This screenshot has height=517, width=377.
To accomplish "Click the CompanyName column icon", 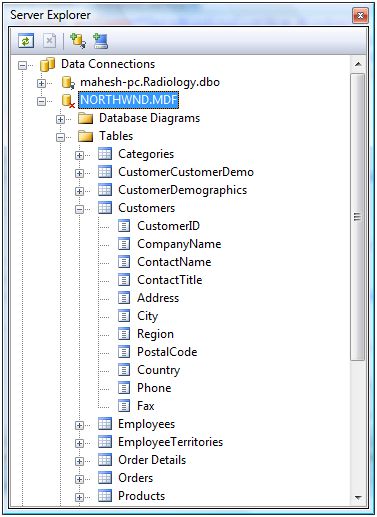I will click(x=124, y=244).
